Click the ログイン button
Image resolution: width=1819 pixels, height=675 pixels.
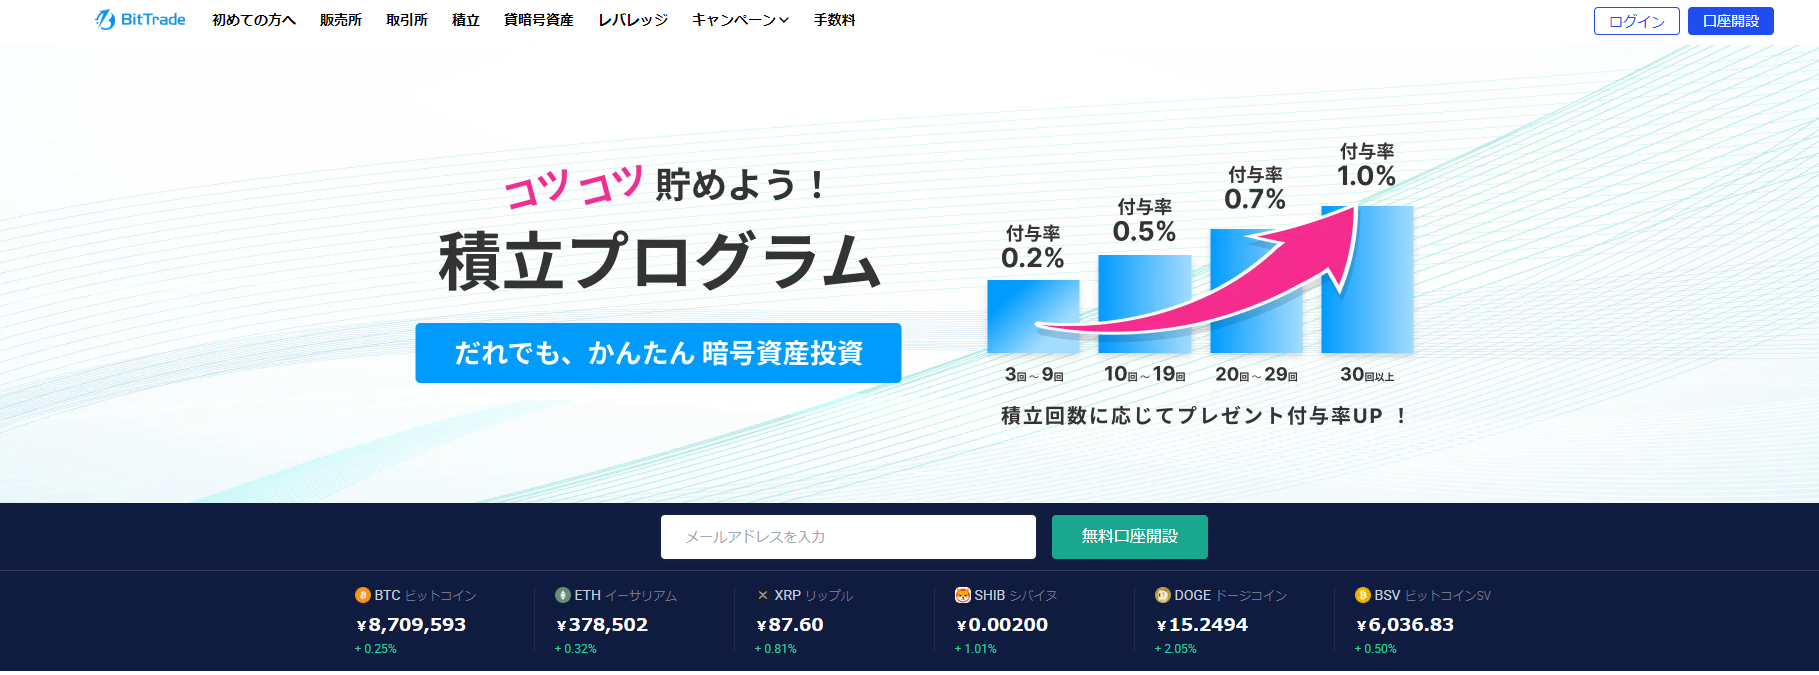(1636, 21)
